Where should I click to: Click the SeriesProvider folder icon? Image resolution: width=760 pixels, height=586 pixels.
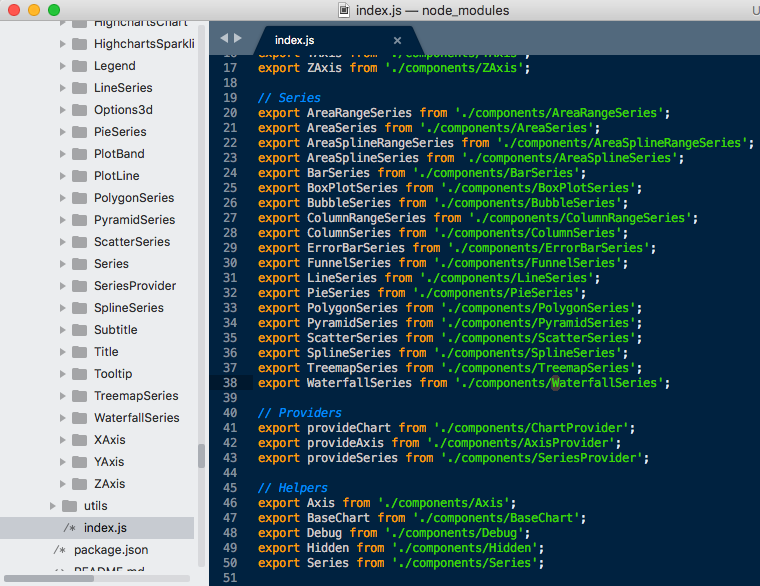point(79,286)
